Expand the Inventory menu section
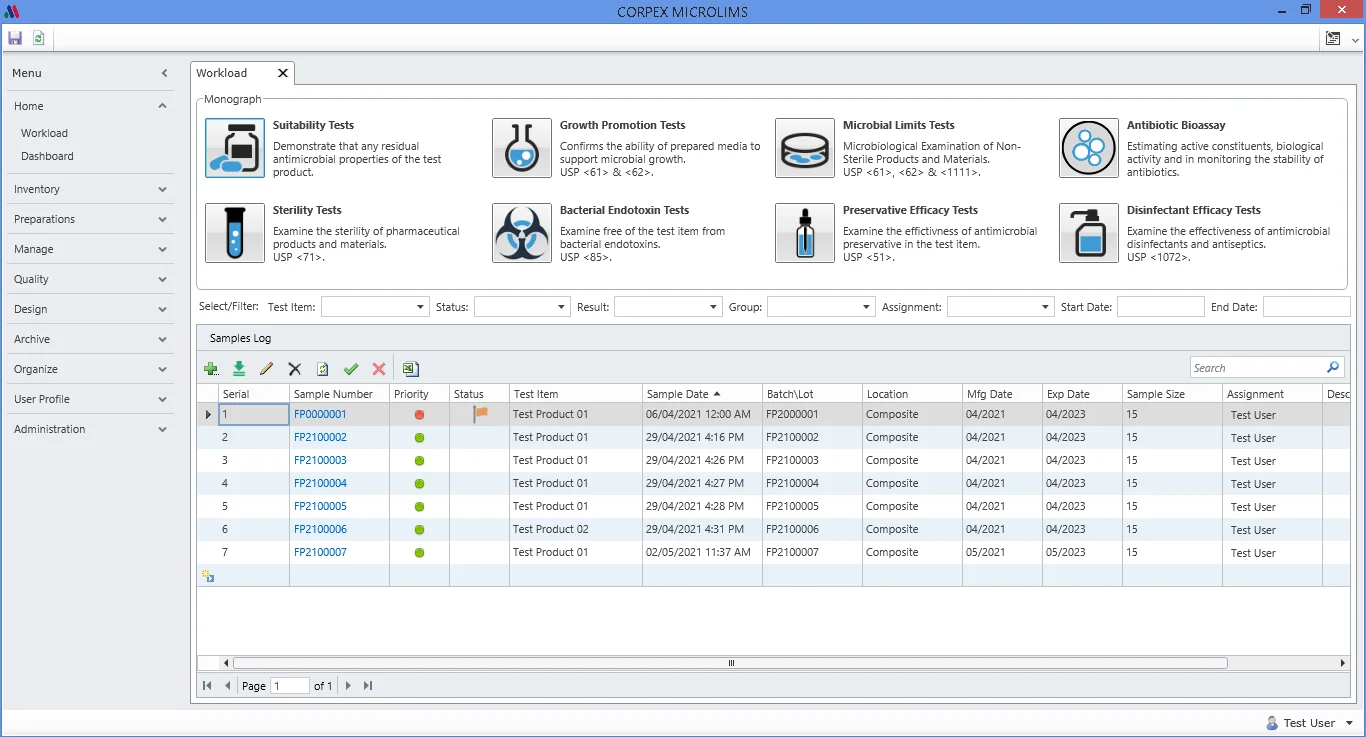This screenshot has width=1366, height=737. point(90,189)
